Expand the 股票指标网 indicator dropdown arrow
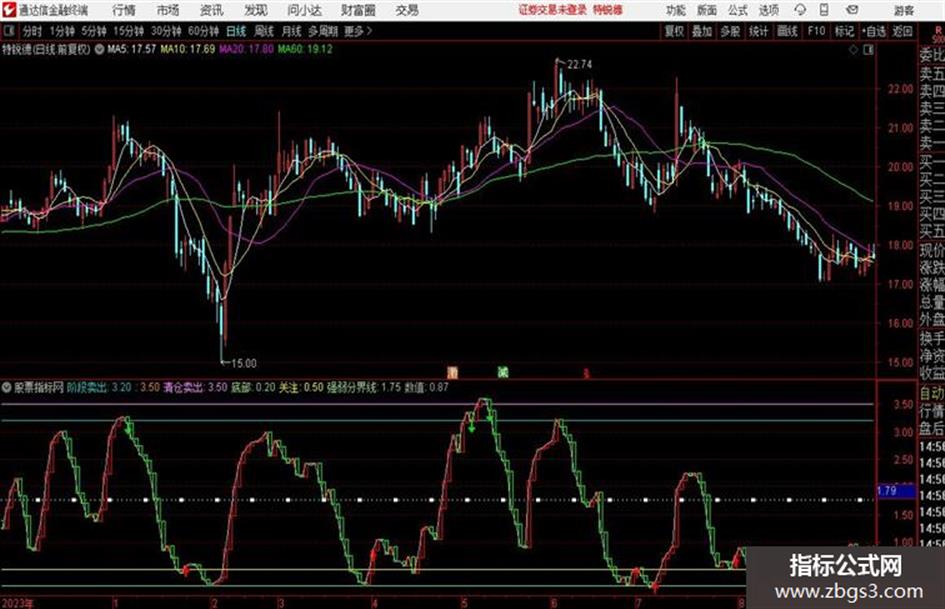The height and width of the screenshot is (609, 945). pyautogui.click(x=7, y=387)
